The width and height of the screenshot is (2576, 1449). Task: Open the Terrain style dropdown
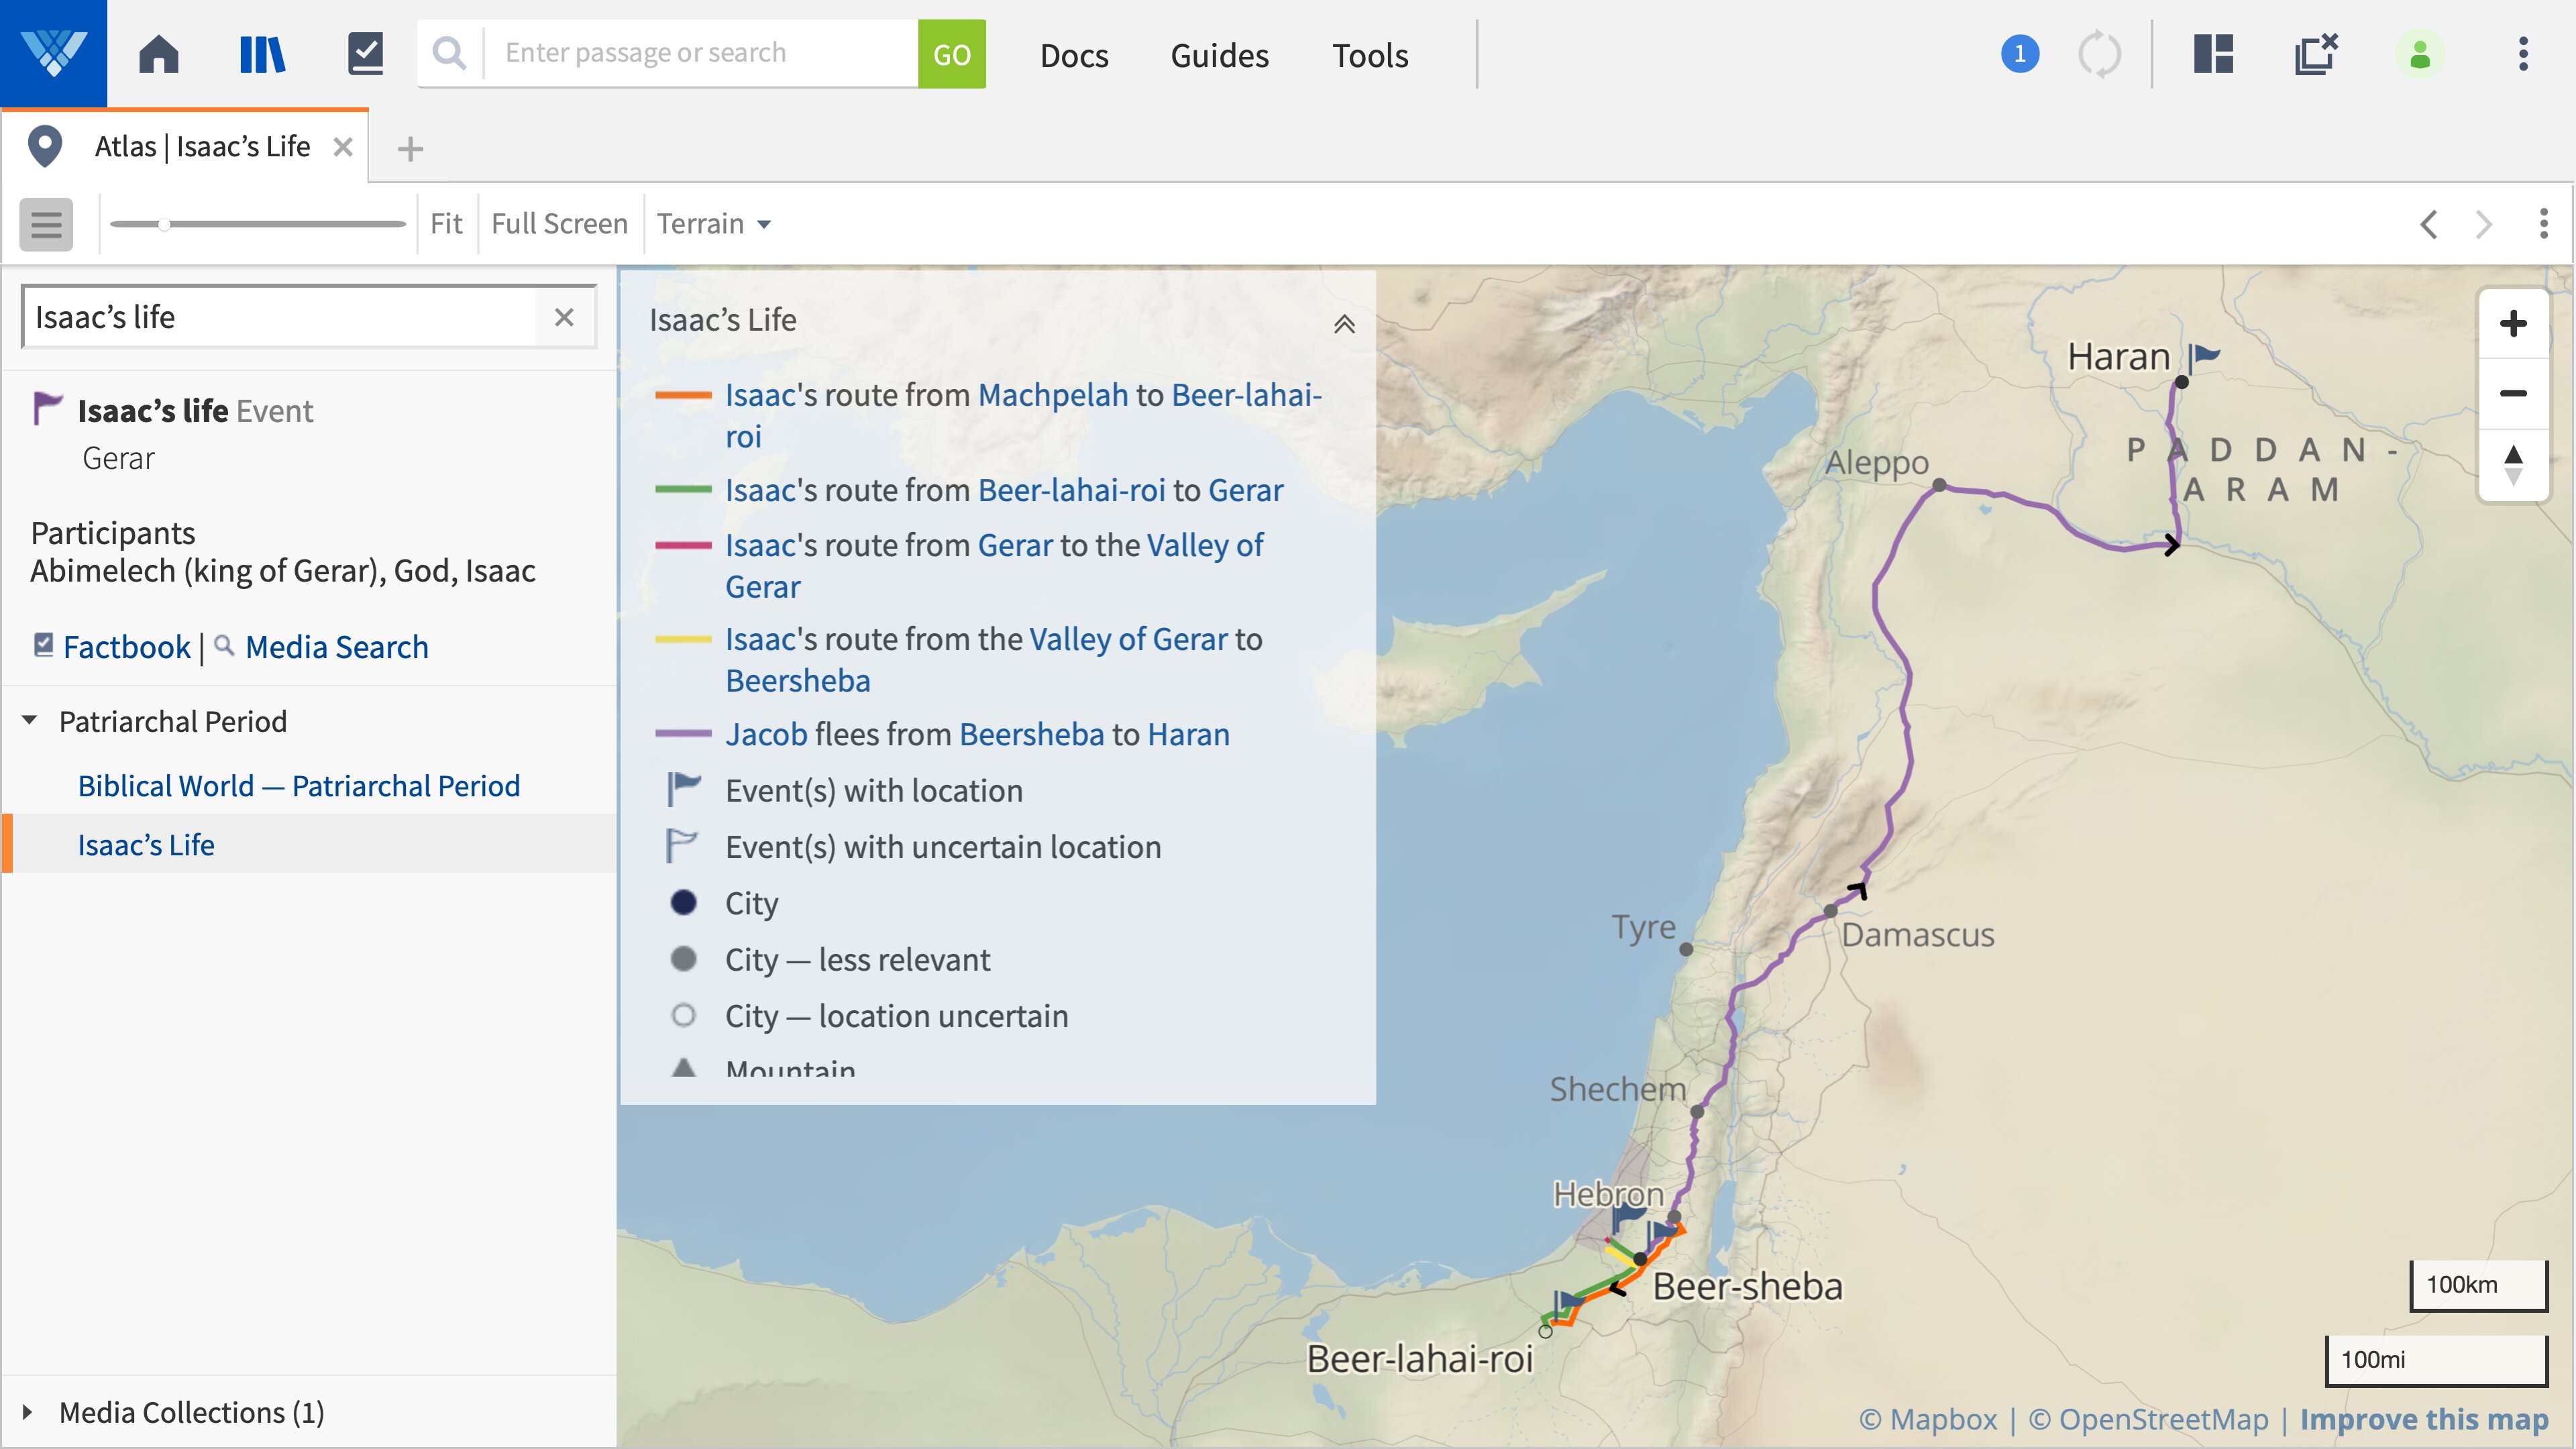point(714,223)
